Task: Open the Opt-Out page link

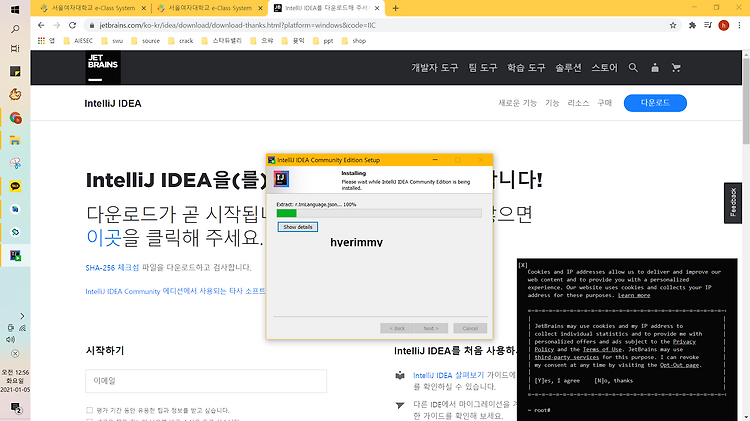Action: point(679,365)
